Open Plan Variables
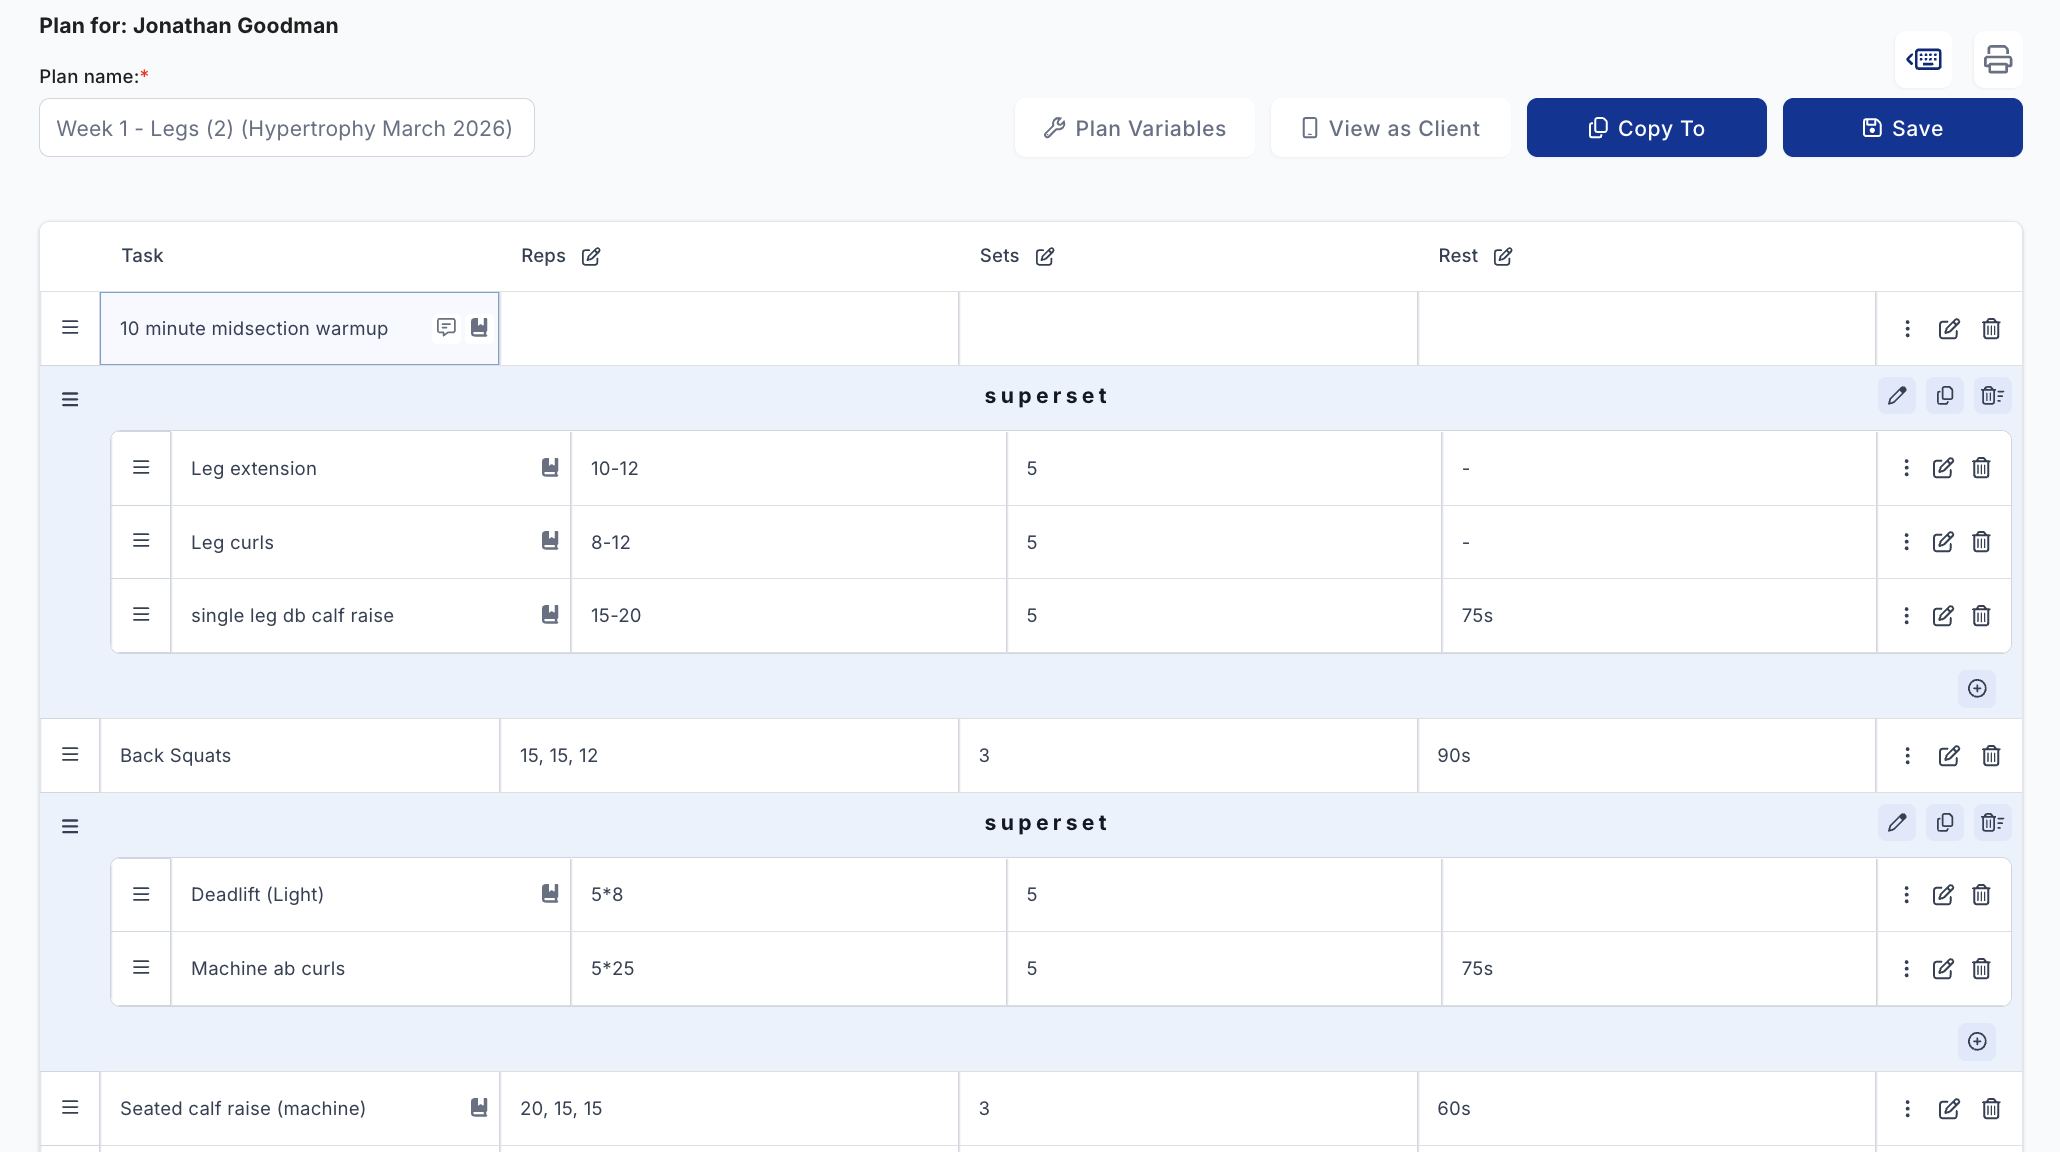Image resolution: width=2060 pixels, height=1152 pixels. pyautogui.click(x=1134, y=128)
